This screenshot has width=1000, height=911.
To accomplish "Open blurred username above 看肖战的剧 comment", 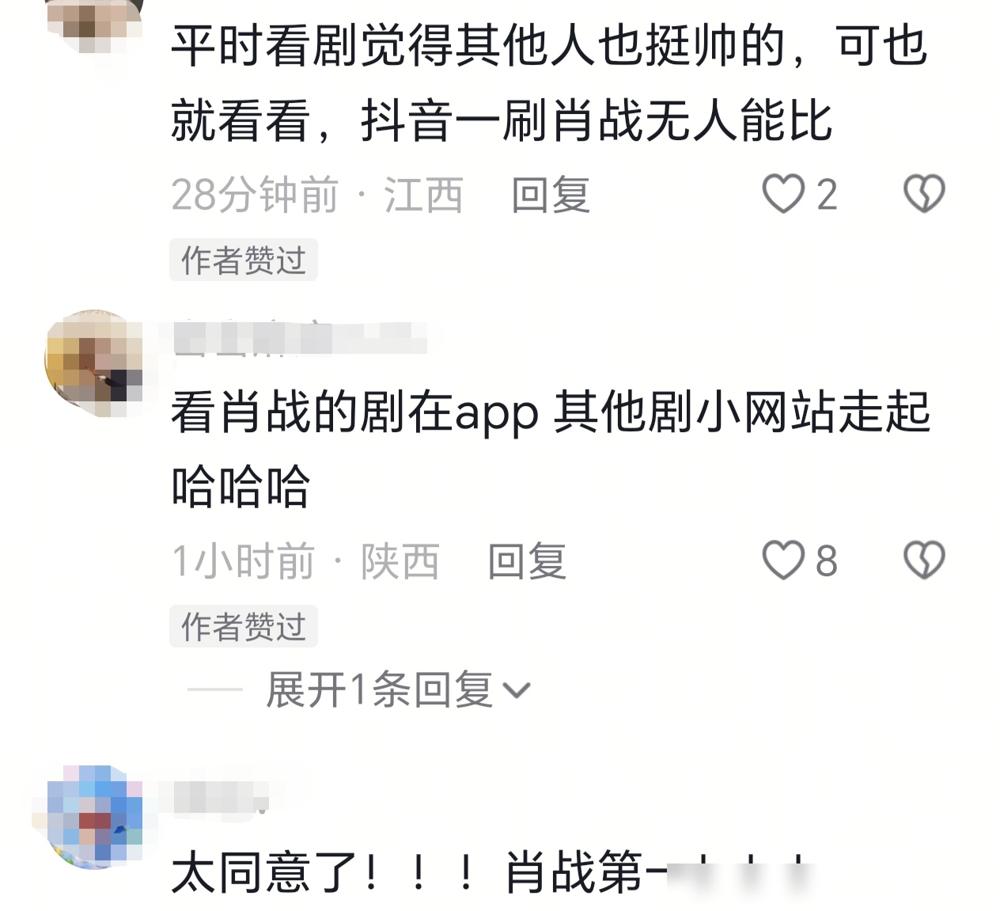I will coord(300,338).
